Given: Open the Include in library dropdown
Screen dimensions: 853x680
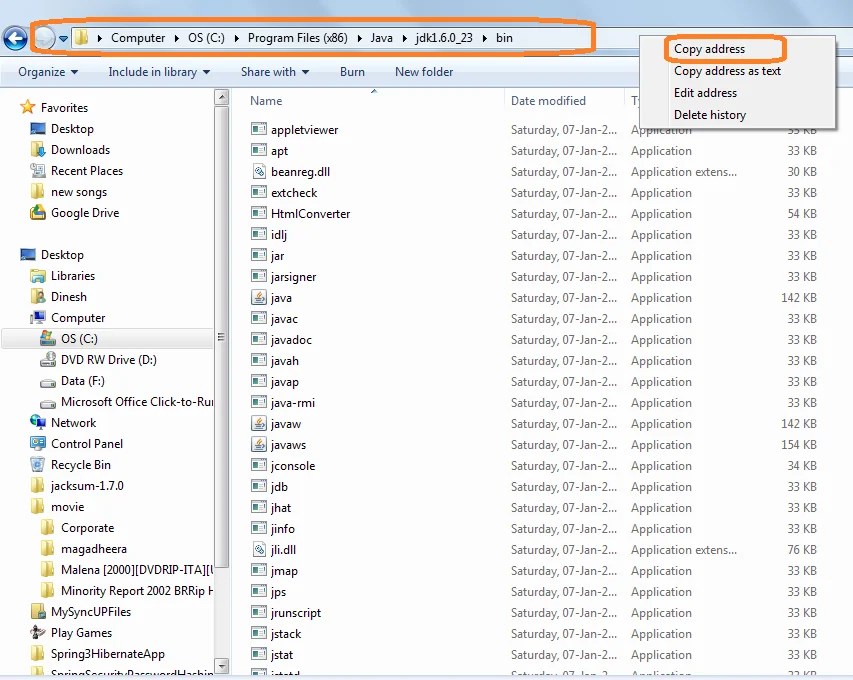Looking at the screenshot, I should coord(159,72).
